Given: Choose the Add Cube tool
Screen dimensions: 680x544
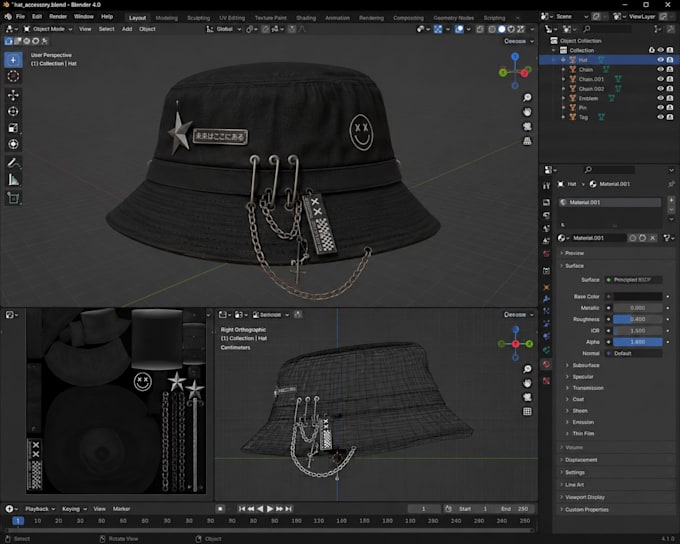Looking at the screenshot, I should [13, 198].
